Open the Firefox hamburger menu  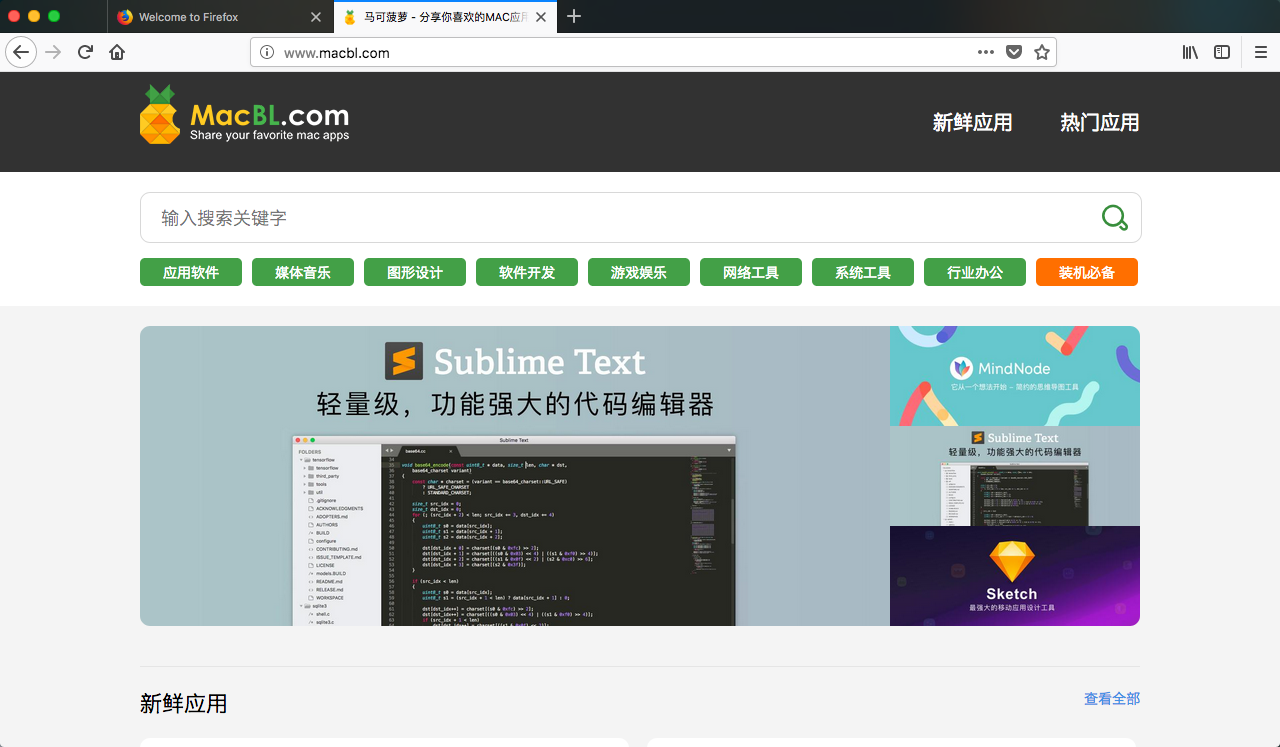(x=1261, y=52)
